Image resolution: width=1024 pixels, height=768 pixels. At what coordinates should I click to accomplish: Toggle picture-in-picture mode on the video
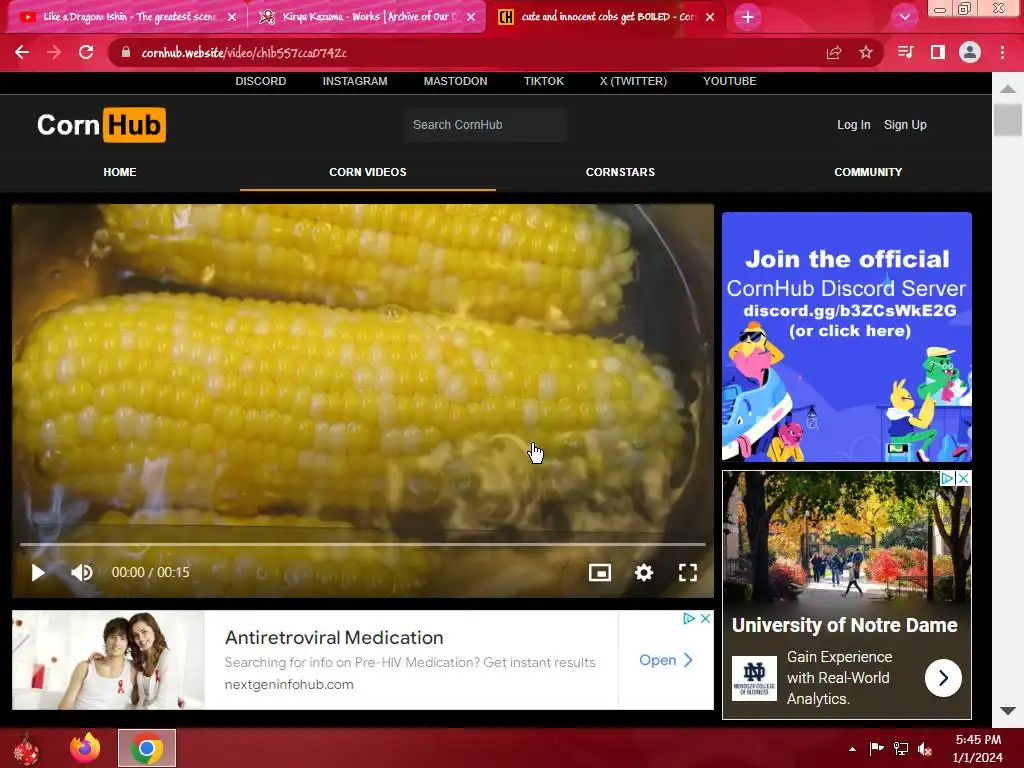click(600, 573)
